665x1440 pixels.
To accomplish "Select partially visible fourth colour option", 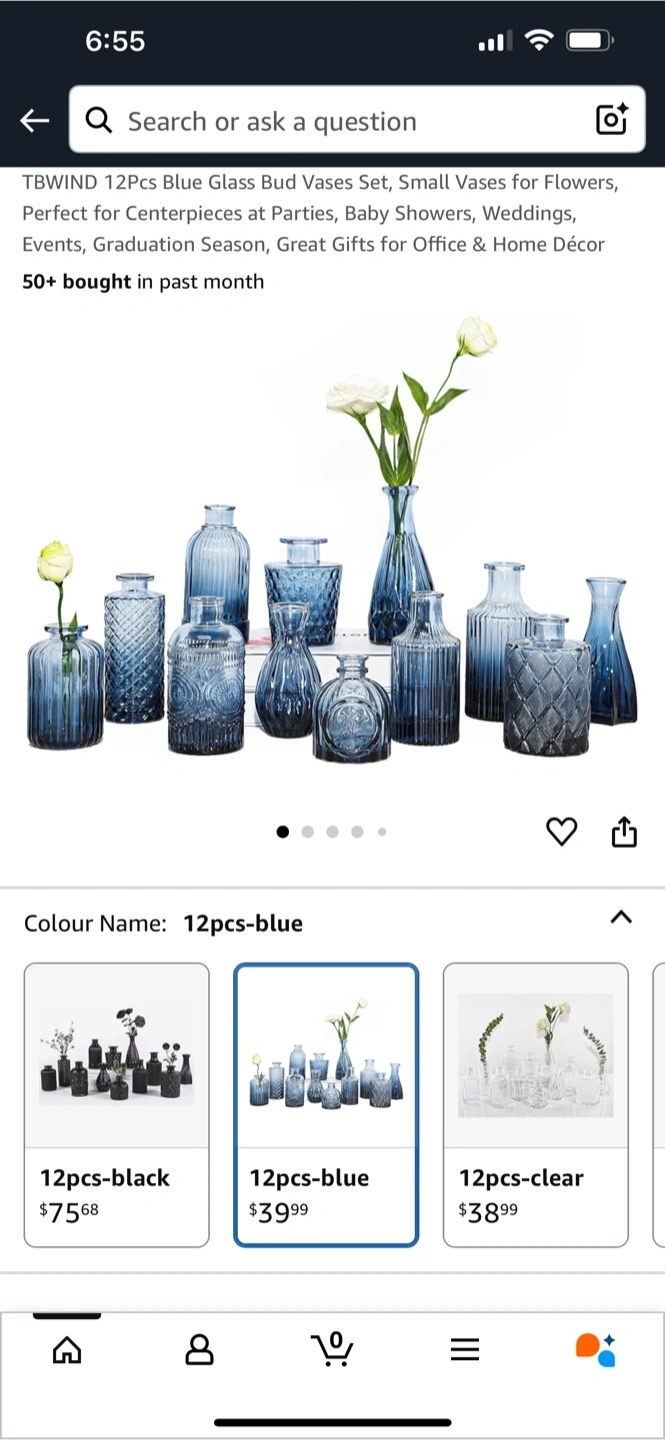I will pos(658,1105).
